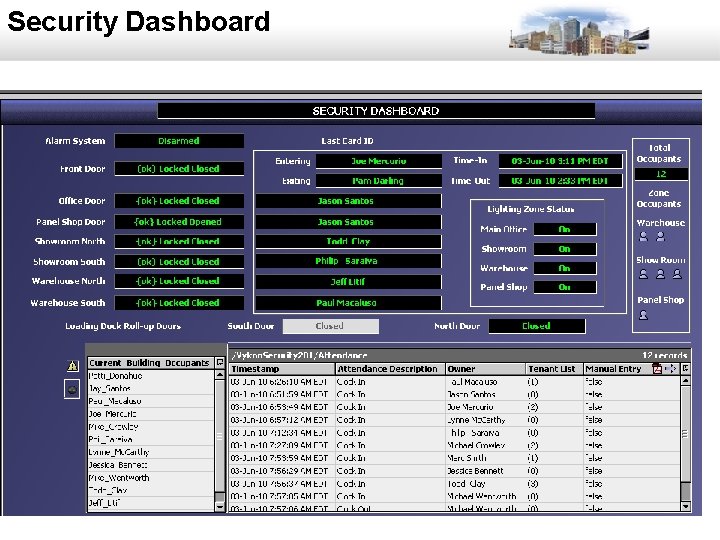
Task: Sort by the Attendance Description column header
Action: click(x=390, y=369)
